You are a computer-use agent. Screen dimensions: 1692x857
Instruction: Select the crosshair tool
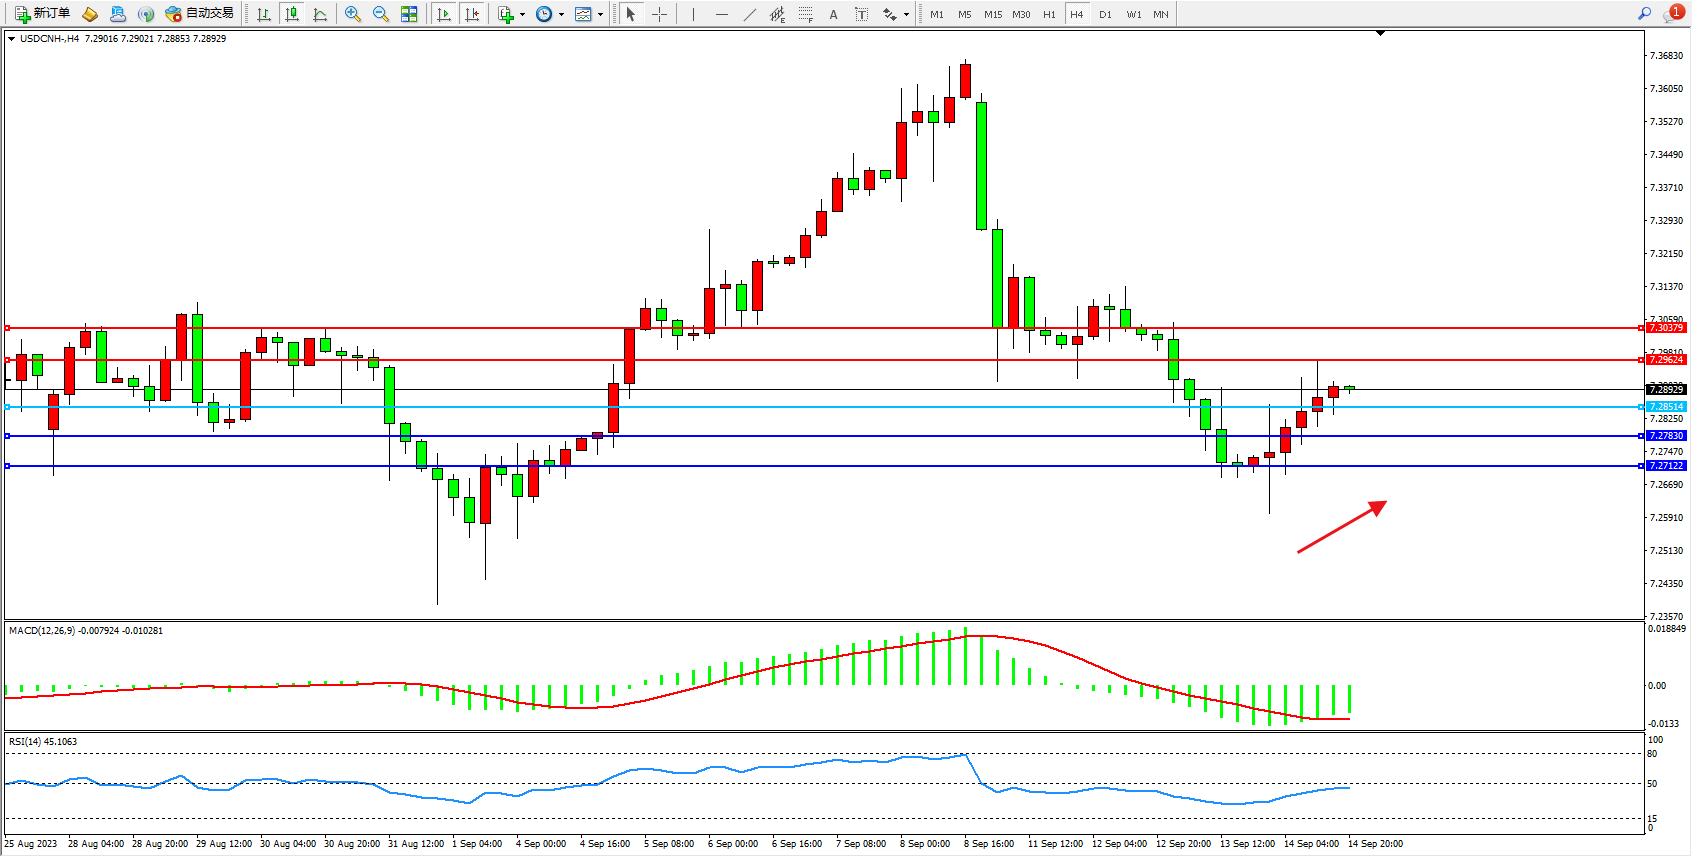[x=659, y=14]
